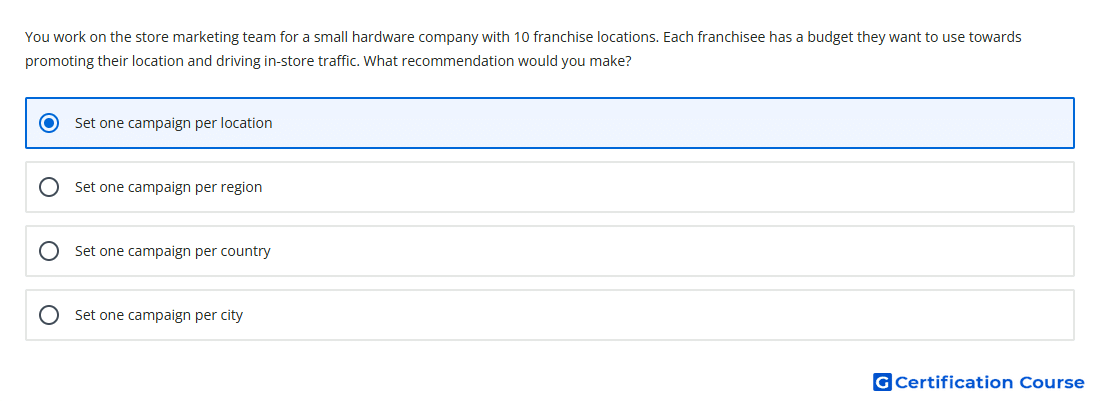Pick the radio circle for campaign per city
This screenshot has width=1100, height=401.
point(49,315)
